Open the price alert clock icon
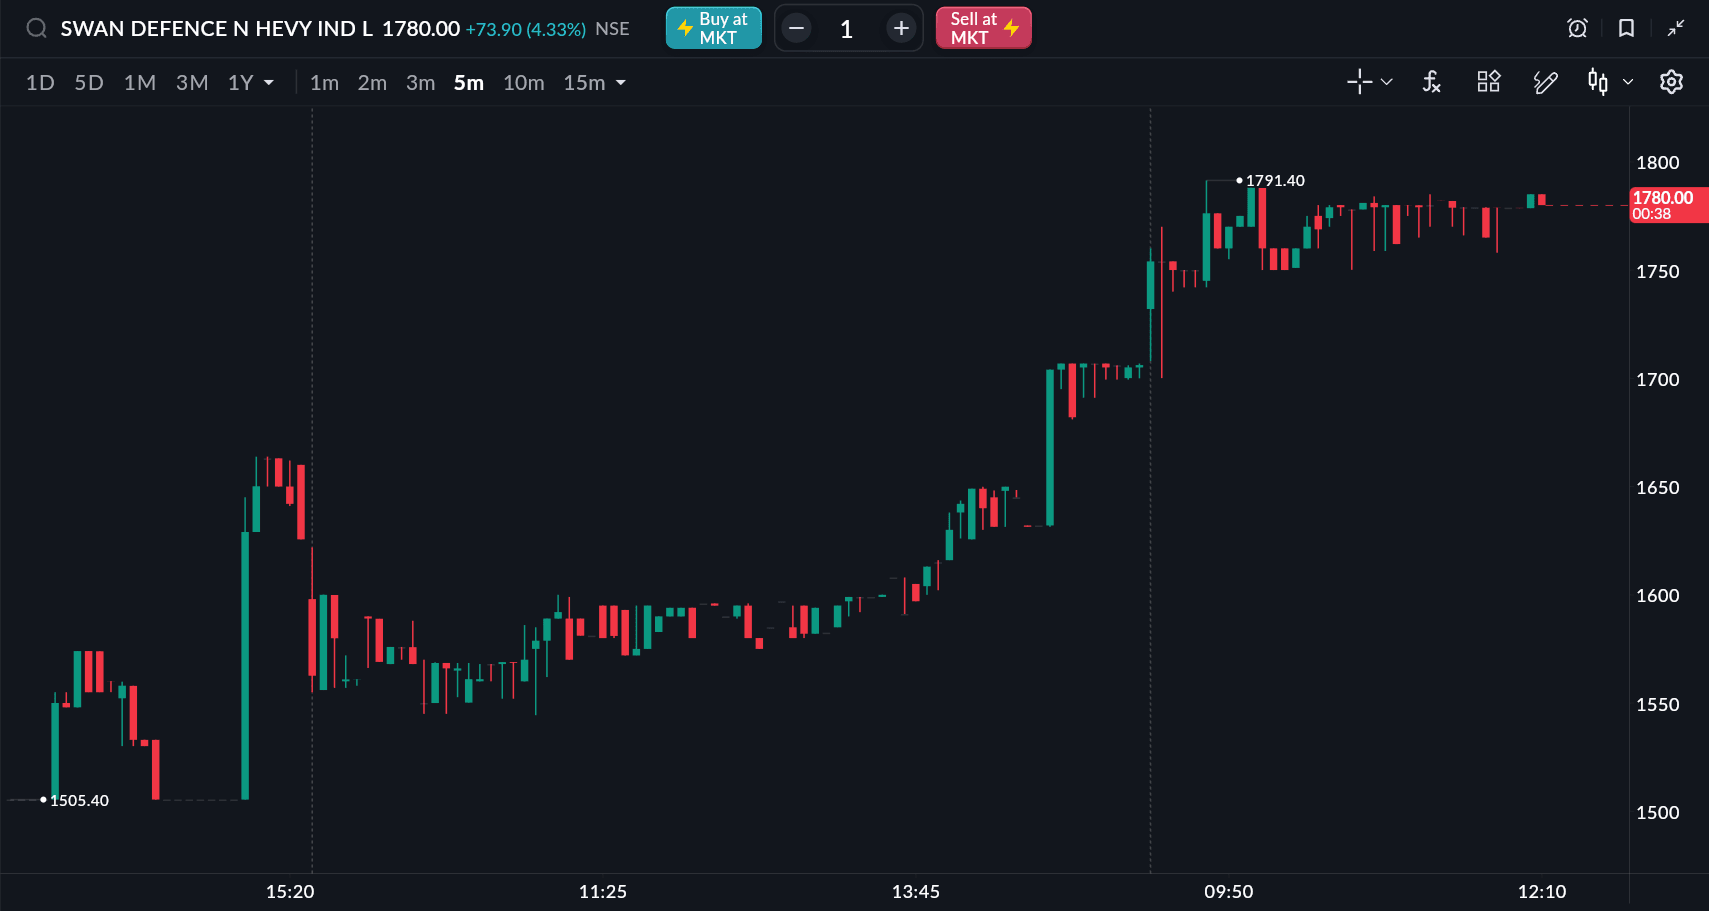 click(x=1577, y=28)
